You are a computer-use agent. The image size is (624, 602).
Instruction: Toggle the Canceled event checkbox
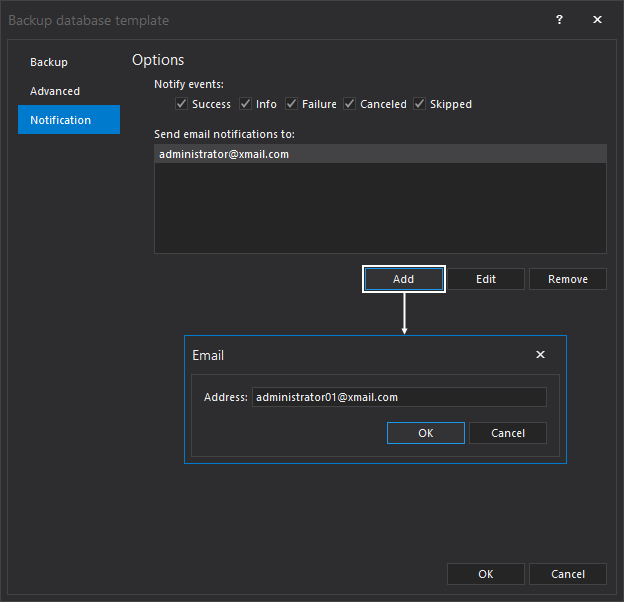pos(350,104)
